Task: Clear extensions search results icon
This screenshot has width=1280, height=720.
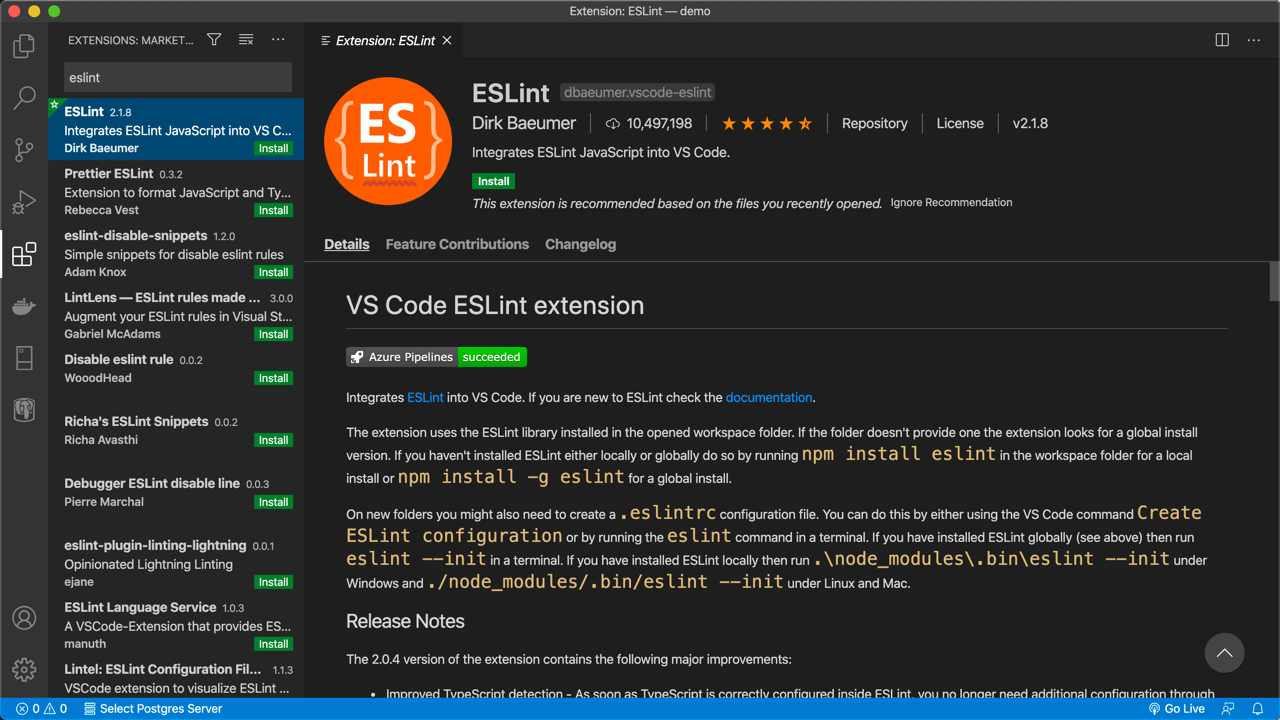Action: pyautogui.click(x=246, y=40)
